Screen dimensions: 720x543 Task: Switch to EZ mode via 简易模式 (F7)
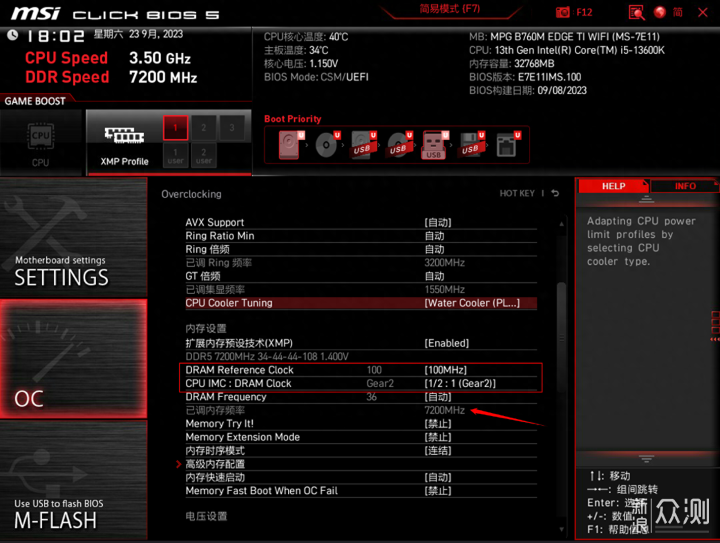click(450, 9)
